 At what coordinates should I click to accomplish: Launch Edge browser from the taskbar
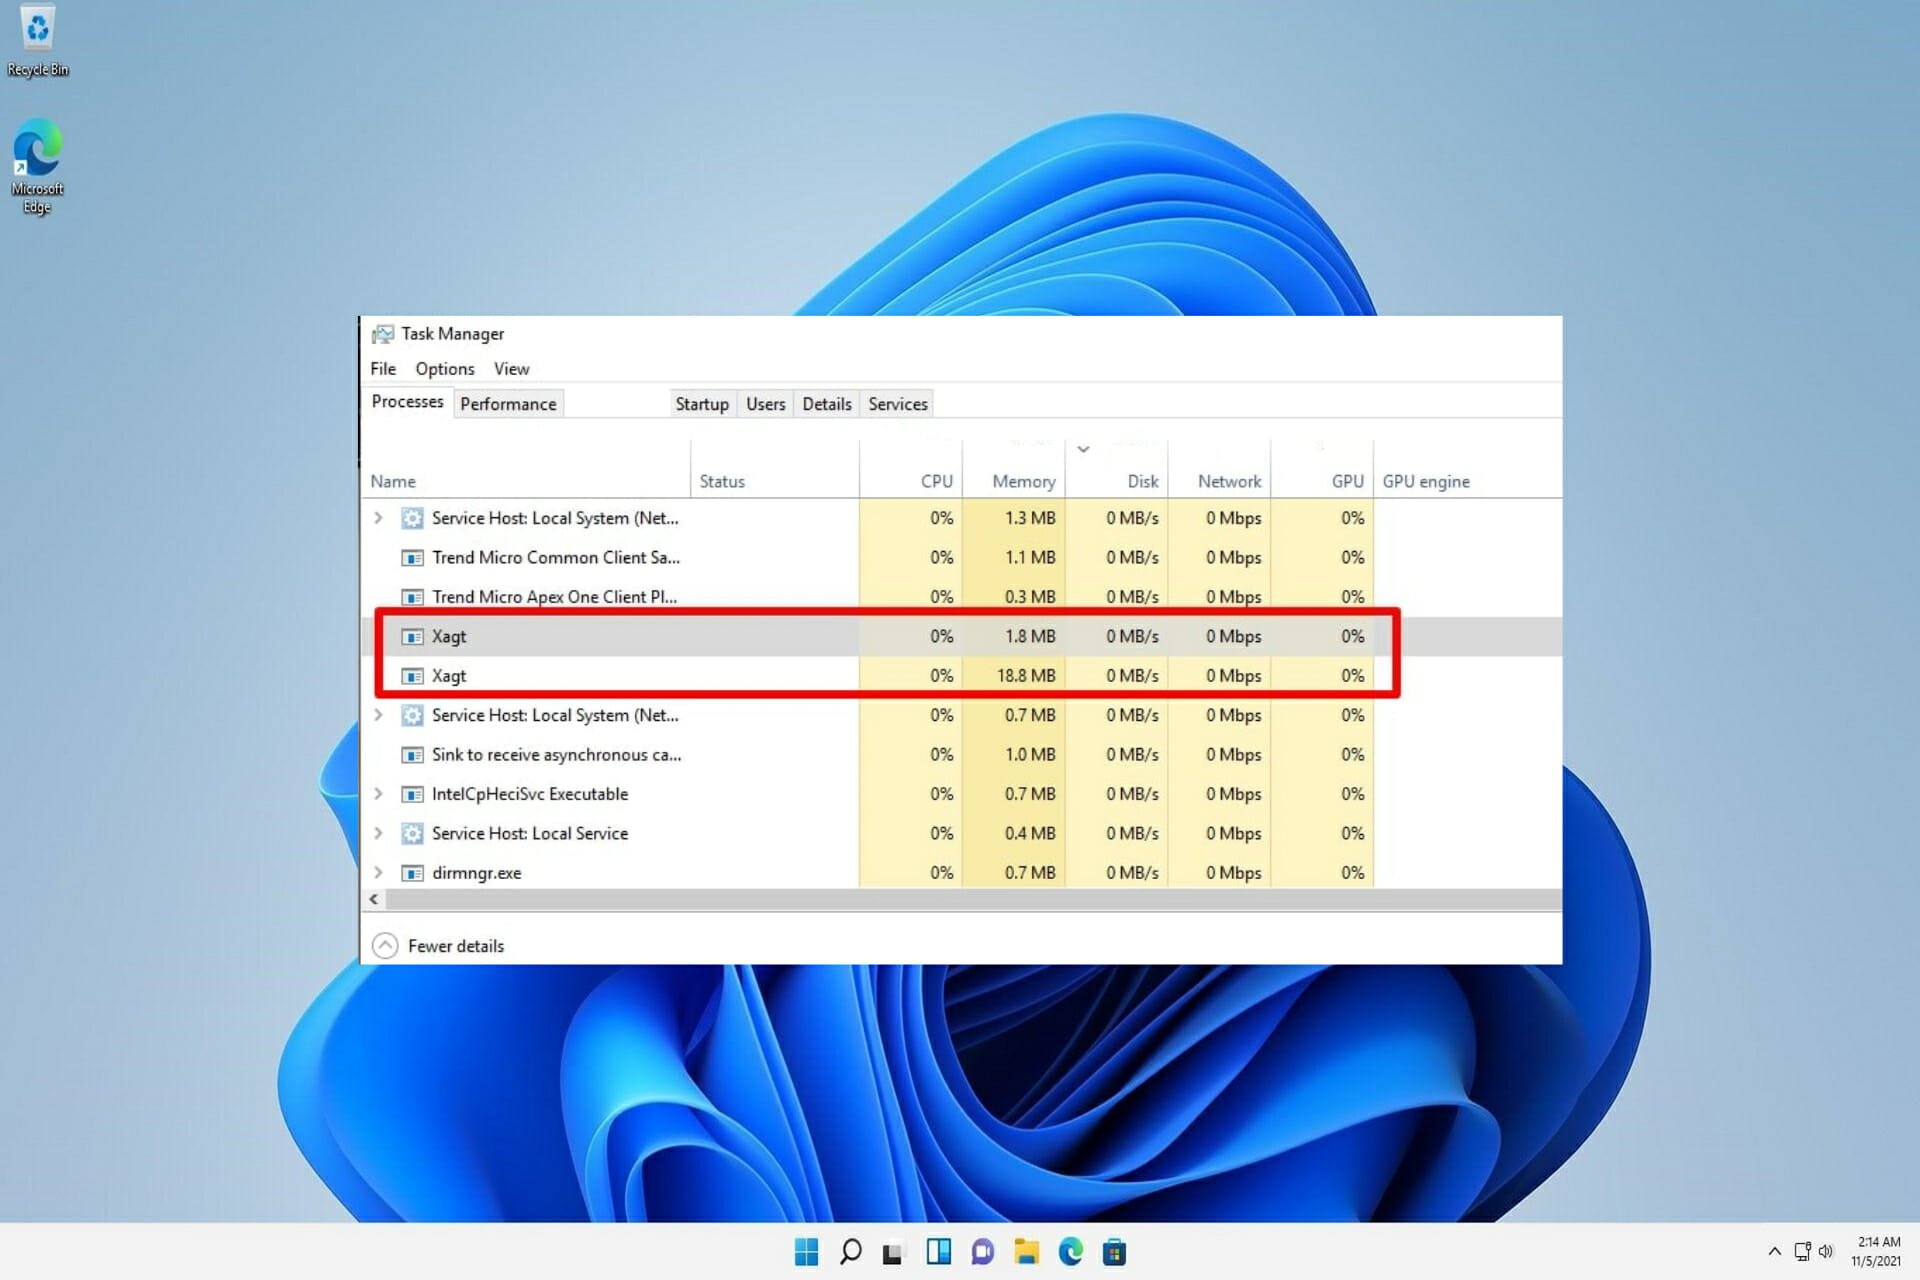[x=1070, y=1252]
